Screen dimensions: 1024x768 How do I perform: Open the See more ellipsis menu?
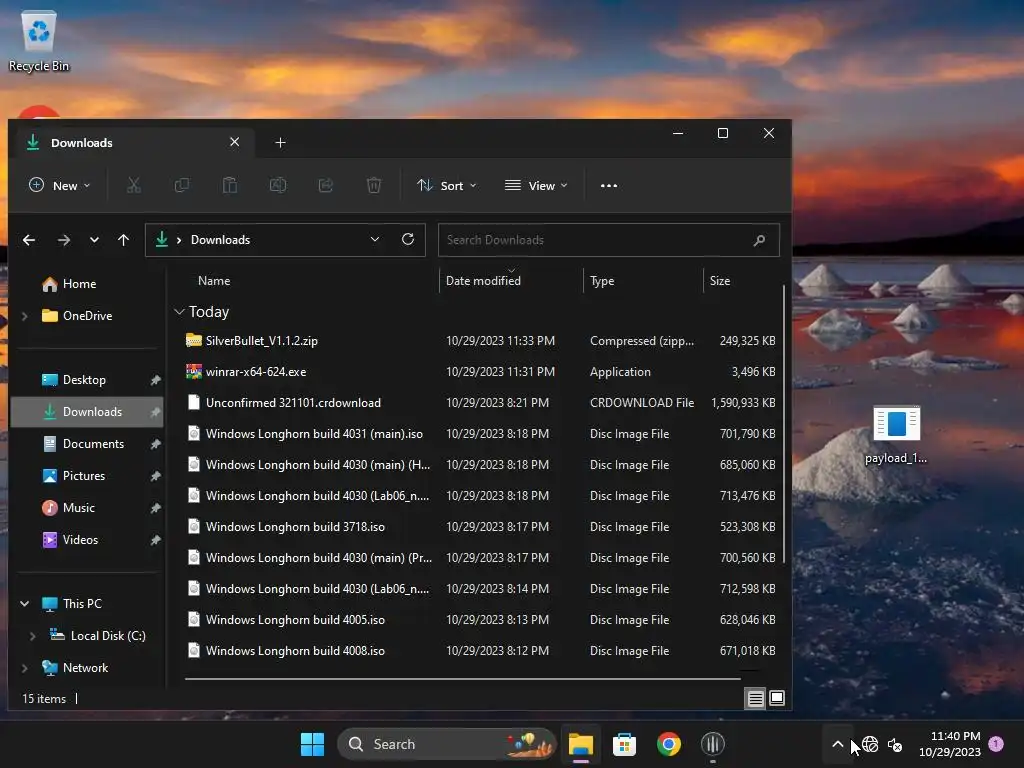[x=609, y=185]
